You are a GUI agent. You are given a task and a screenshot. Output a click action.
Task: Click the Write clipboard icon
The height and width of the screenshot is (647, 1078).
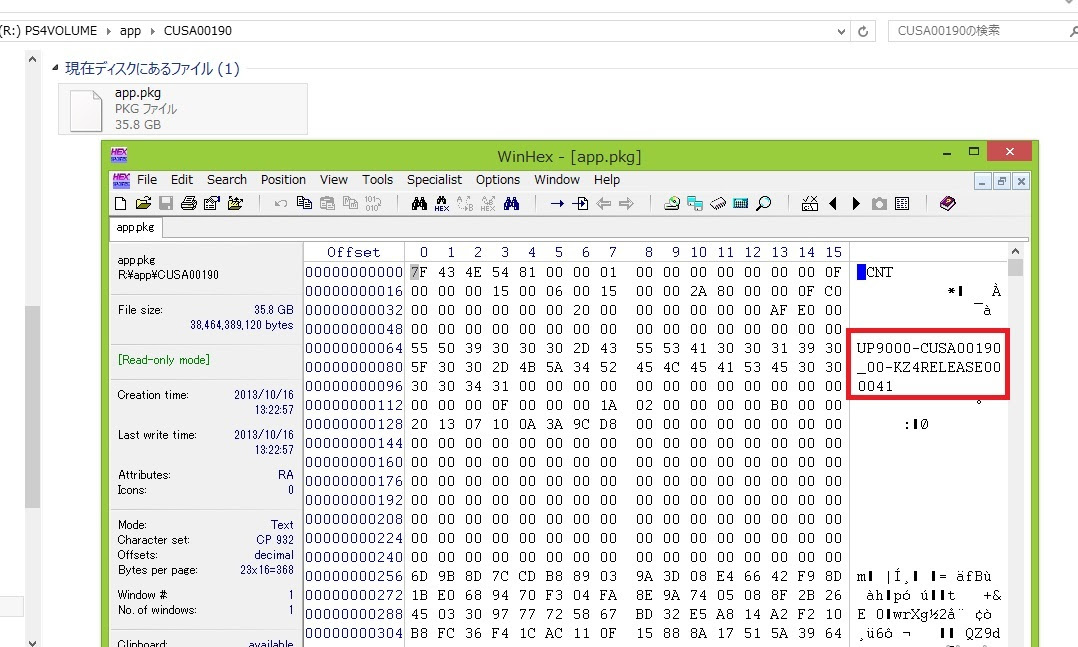point(350,204)
